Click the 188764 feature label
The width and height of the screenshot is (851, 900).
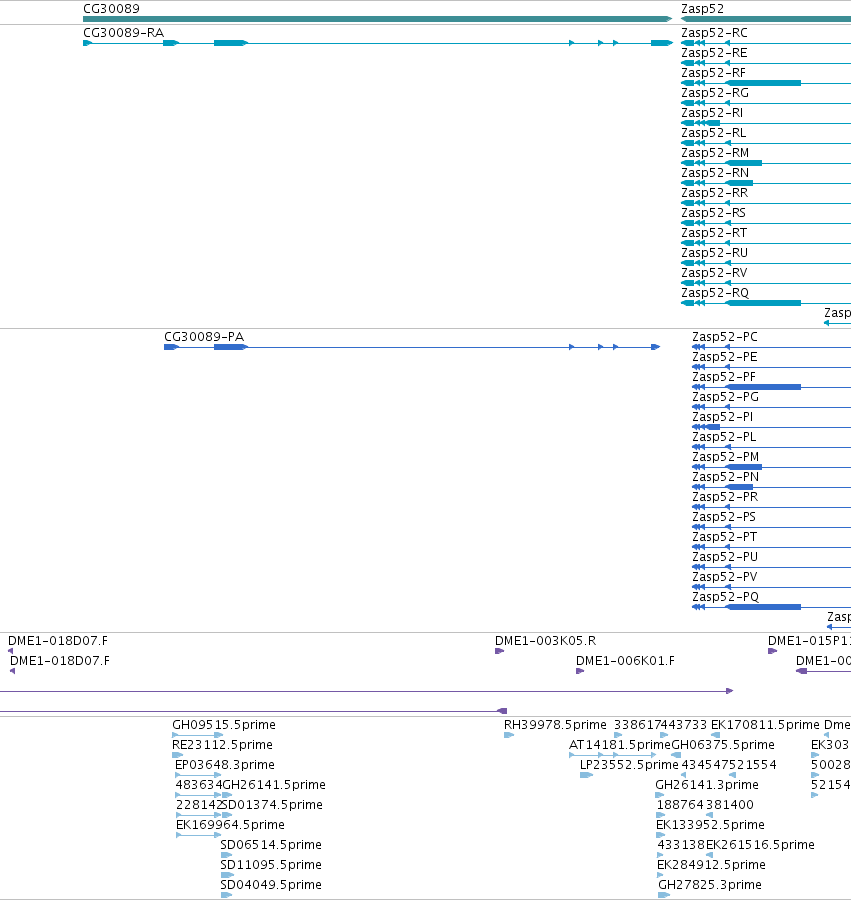click(x=681, y=805)
